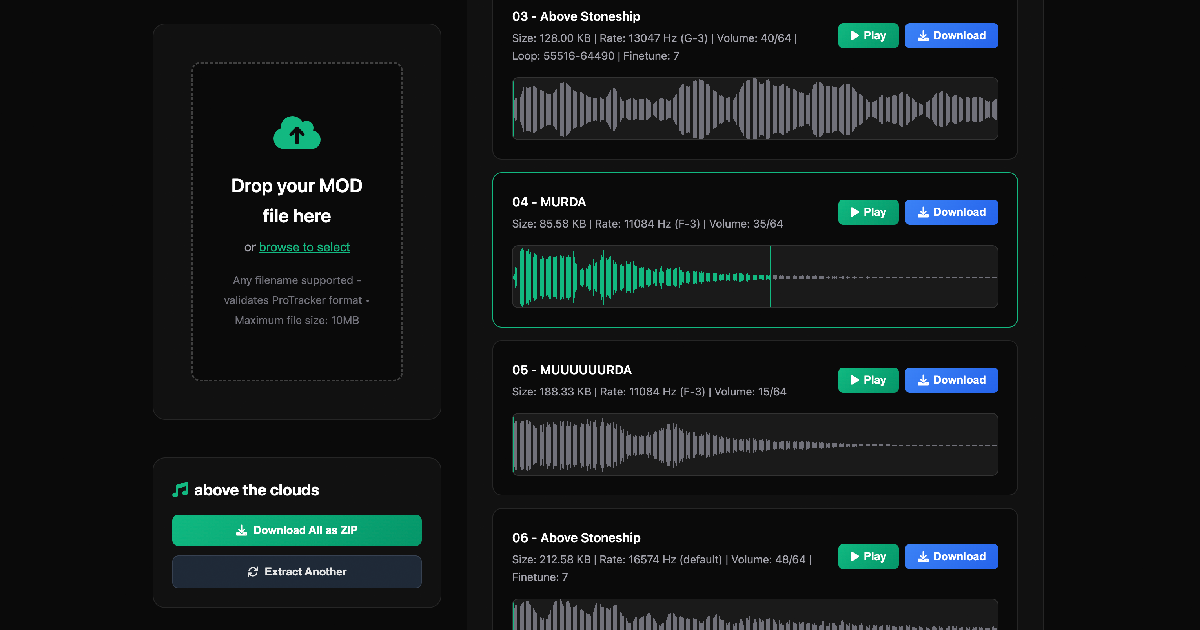This screenshot has height=630, width=1200.
Task: Click the download icon on the MURDA sample
Action: pos(921,212)
